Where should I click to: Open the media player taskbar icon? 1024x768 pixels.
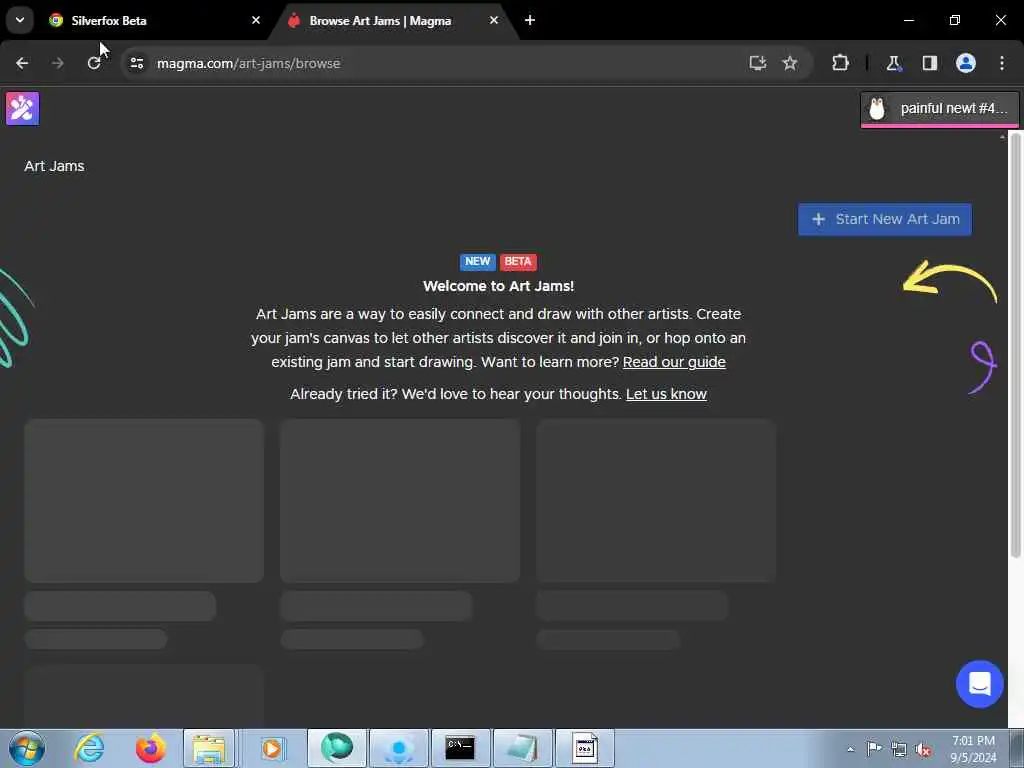(270, 748)
